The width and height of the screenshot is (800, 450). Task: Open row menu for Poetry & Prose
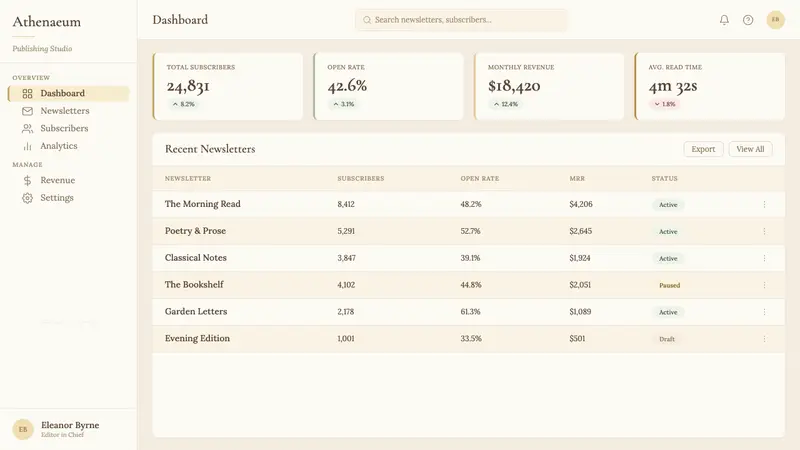[764, 231]
